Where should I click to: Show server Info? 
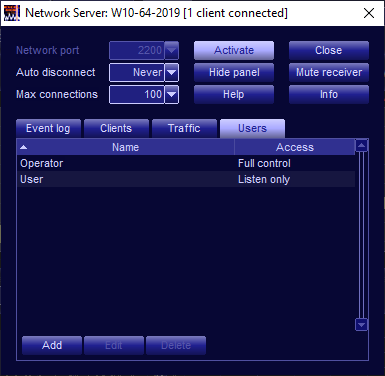pyautogui.click(x=329, y=94)
